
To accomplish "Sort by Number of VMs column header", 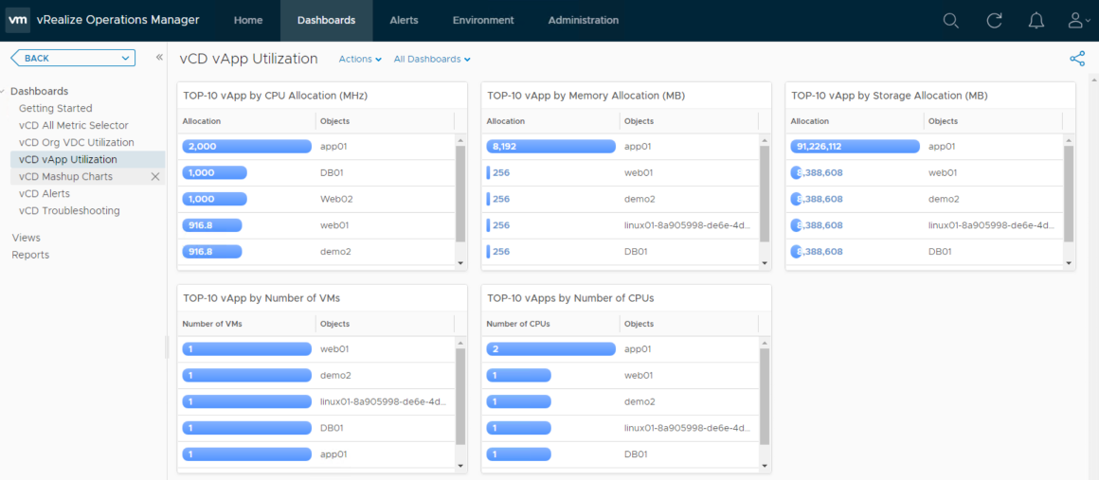I will 212,324.
